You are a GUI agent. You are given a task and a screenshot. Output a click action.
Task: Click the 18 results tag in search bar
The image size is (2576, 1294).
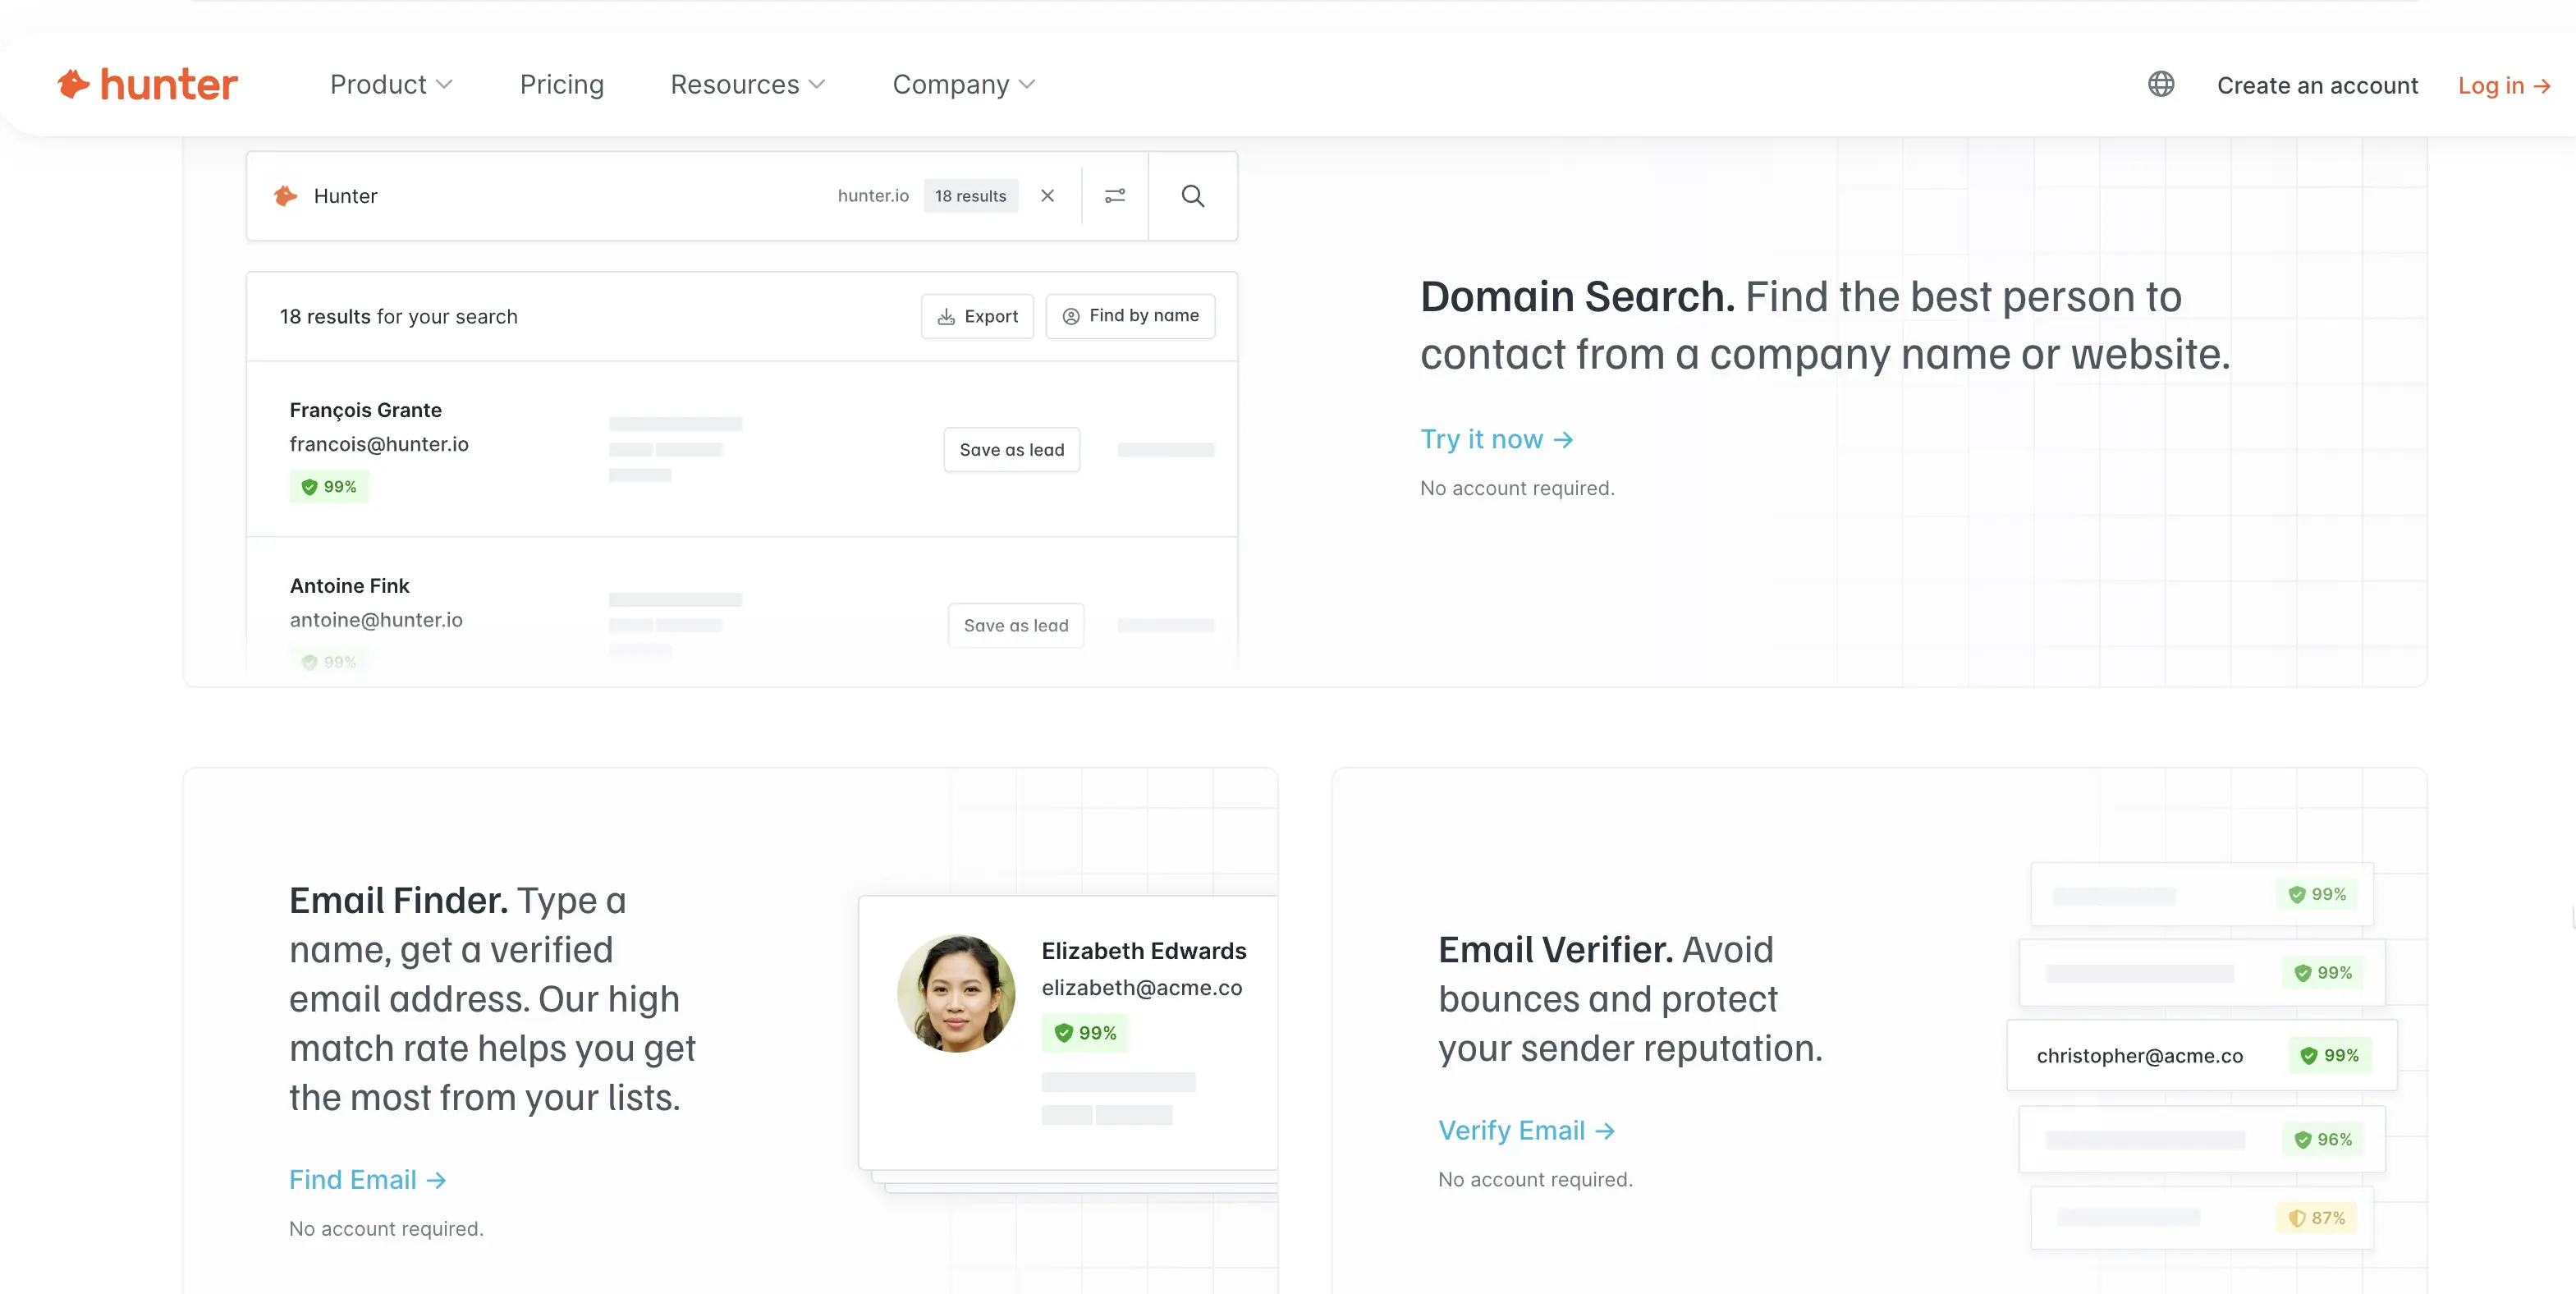970,196
